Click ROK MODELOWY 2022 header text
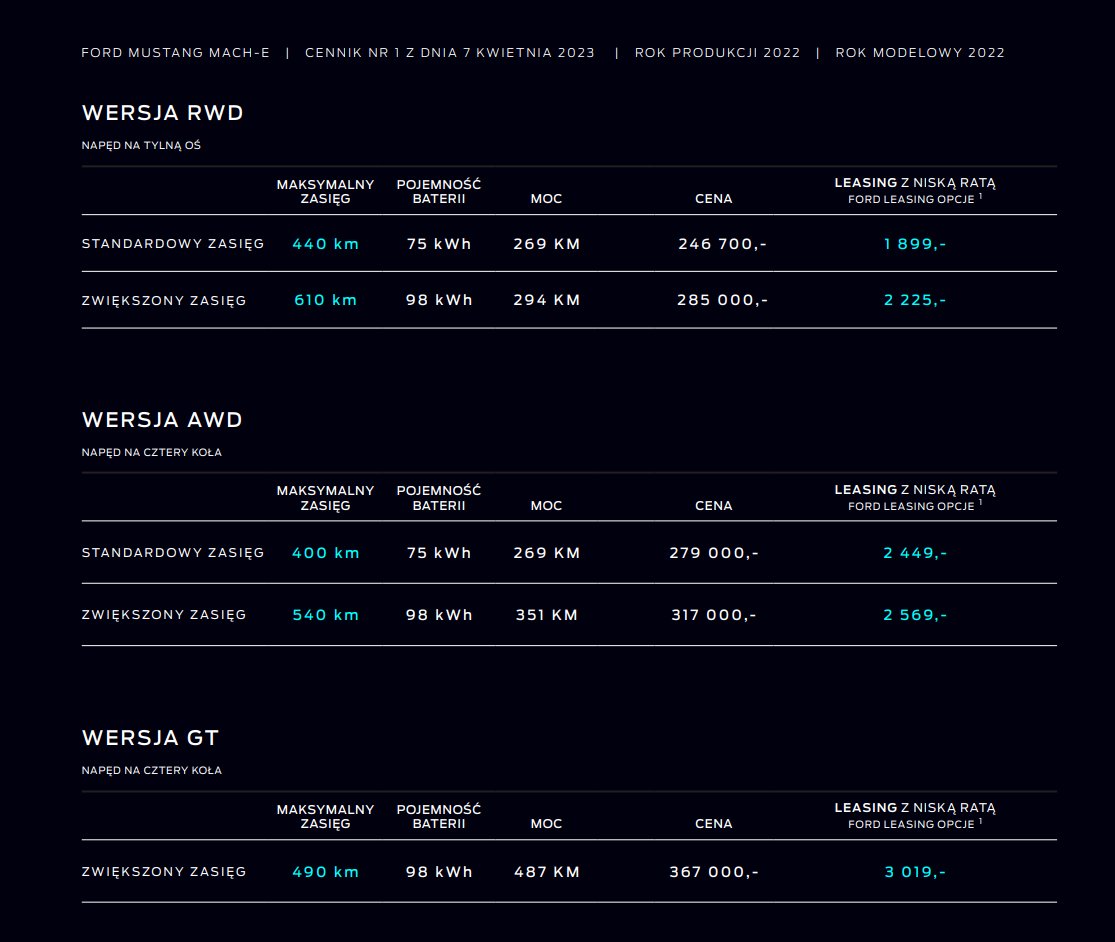1115x942 pixels. pos(920,53)
